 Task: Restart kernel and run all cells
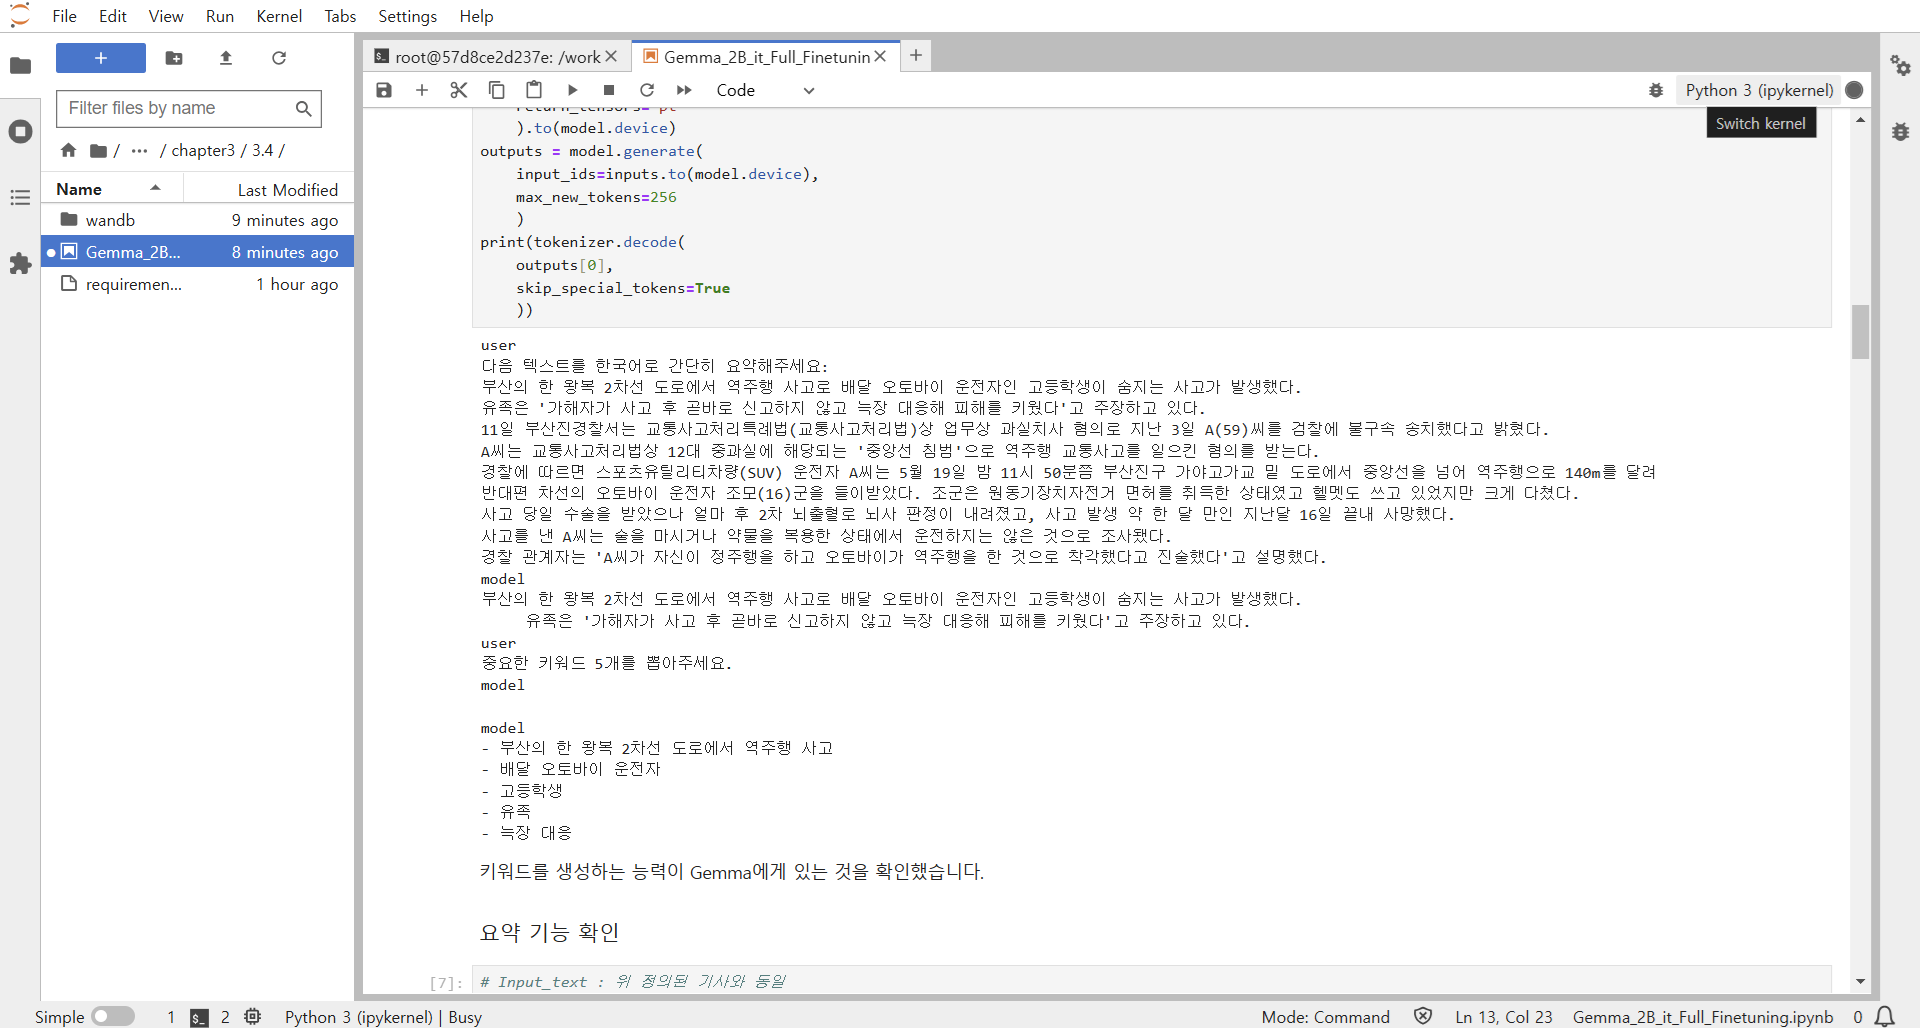tap(684, 90)
